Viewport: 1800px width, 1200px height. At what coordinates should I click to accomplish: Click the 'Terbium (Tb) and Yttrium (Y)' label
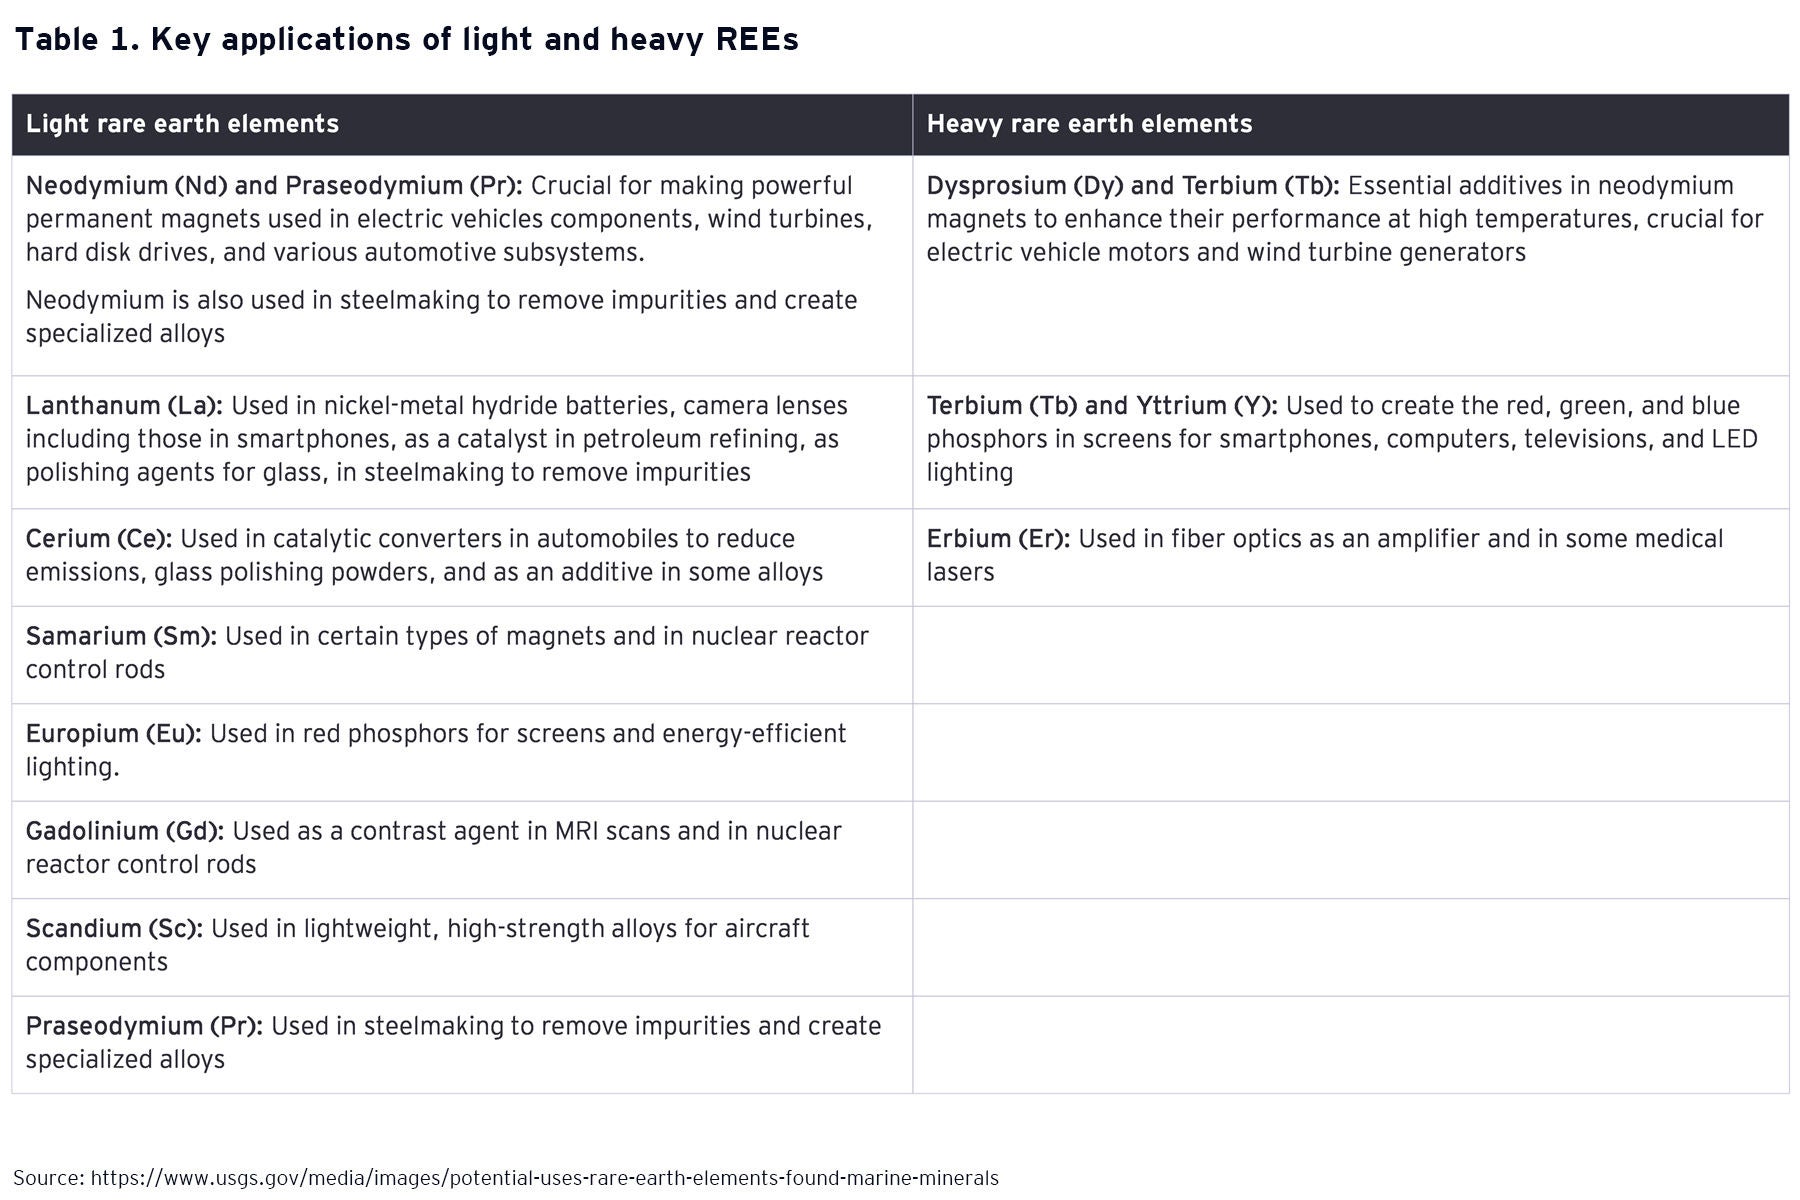(1101, 406)
